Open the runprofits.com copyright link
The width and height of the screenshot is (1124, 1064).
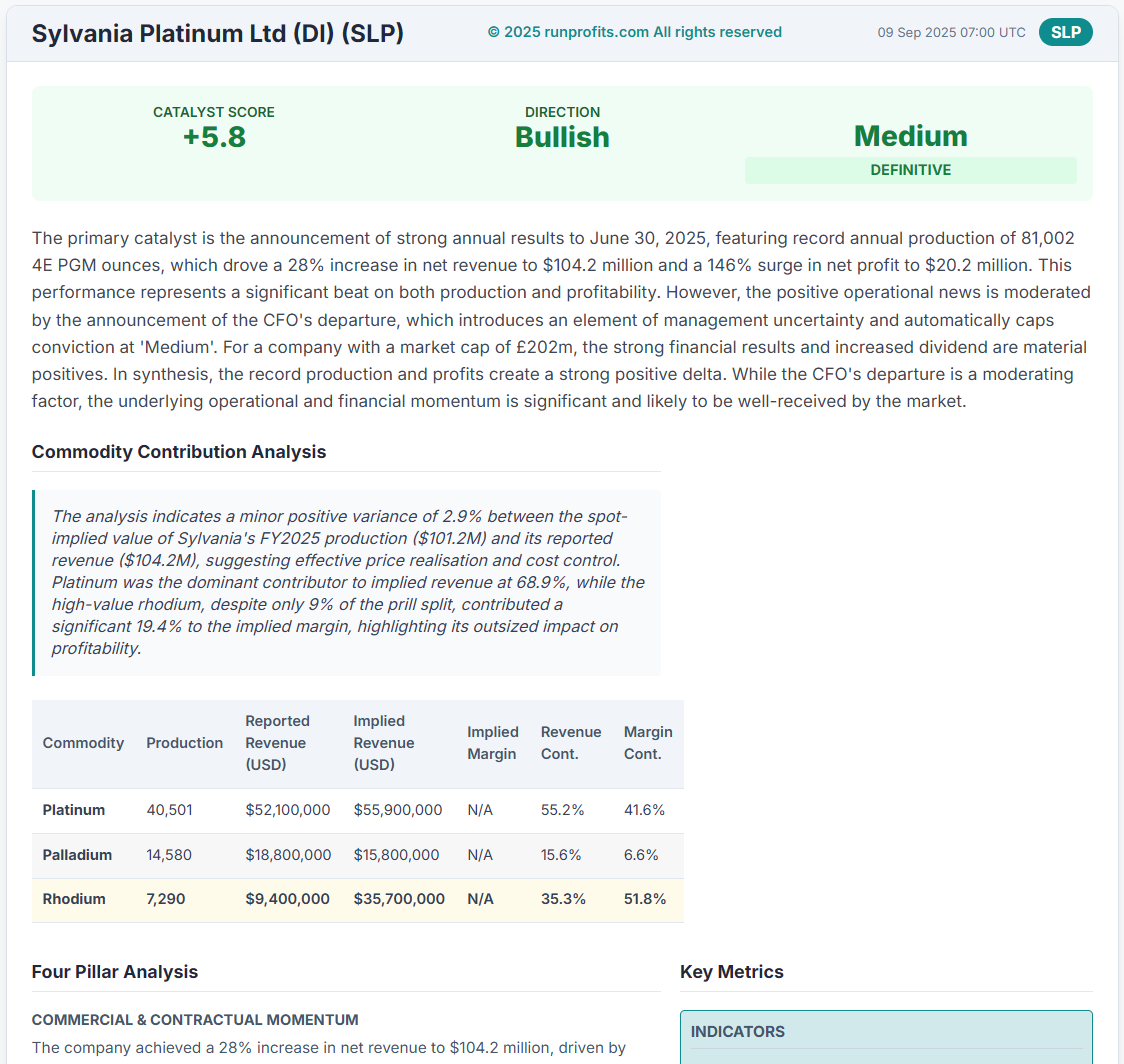(634, 32)
